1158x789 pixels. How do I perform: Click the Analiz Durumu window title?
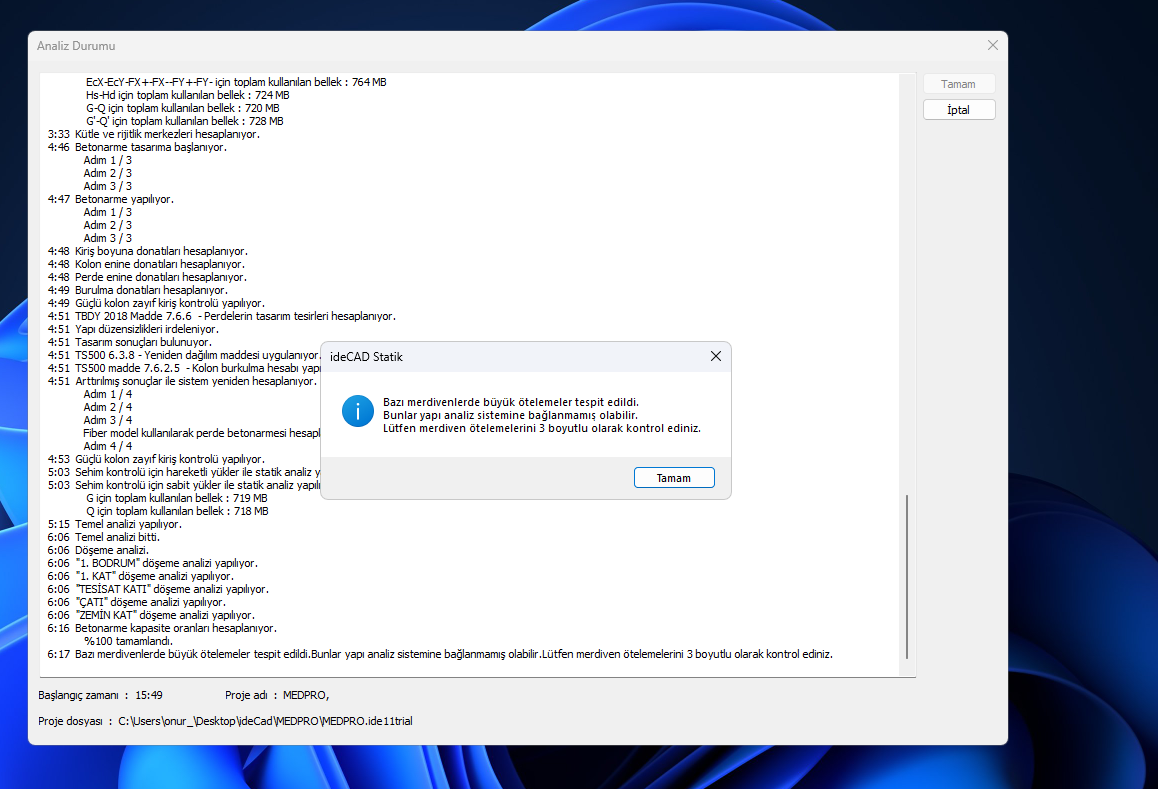(76, 46)
